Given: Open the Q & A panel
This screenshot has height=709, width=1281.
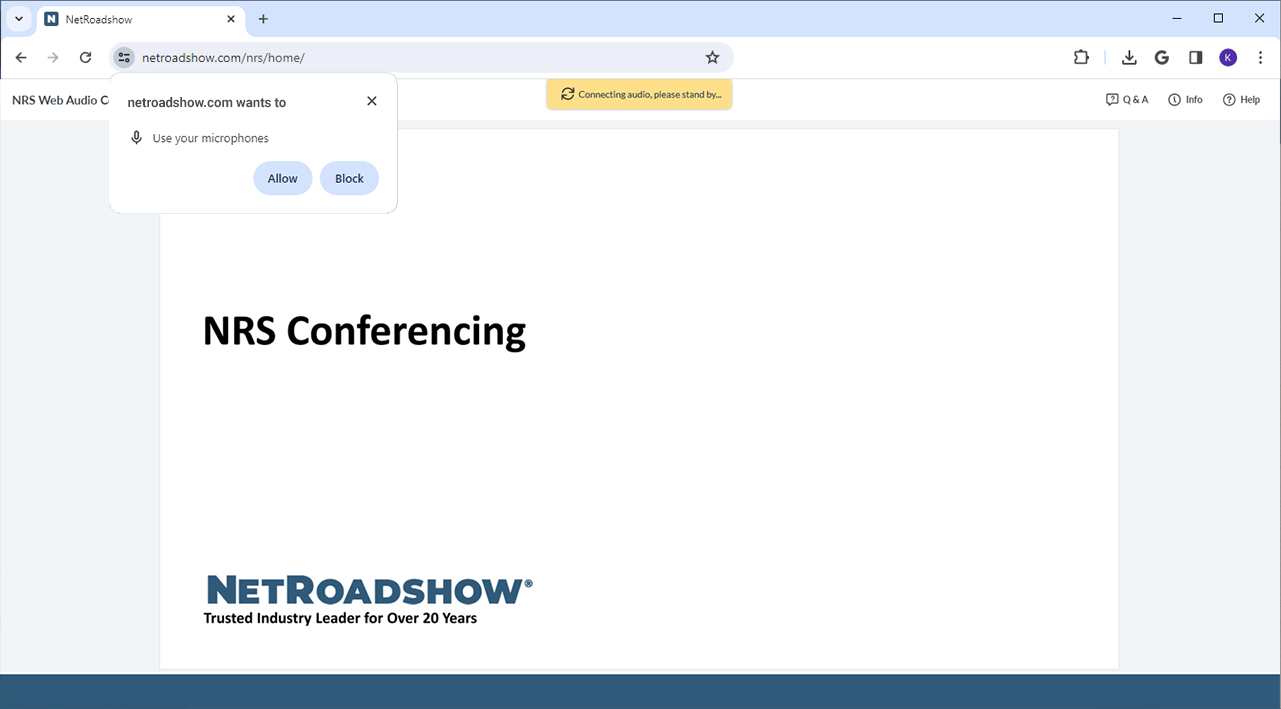Looking at the screenshot, I should [x=1127, y=99].
